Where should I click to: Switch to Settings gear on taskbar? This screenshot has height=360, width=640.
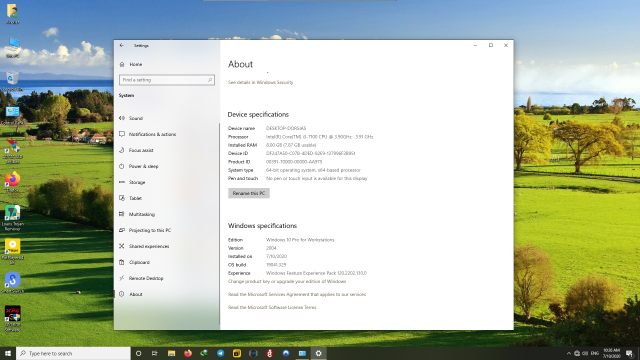318,353
